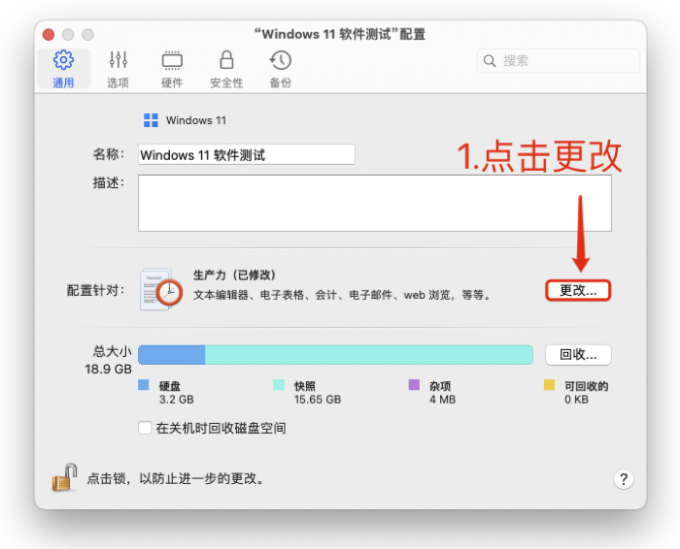Screen dimensions: 680x549
Task: Click the 生产力（已修改） profile title
Action: pyautogui.click(x=235, y=275)
